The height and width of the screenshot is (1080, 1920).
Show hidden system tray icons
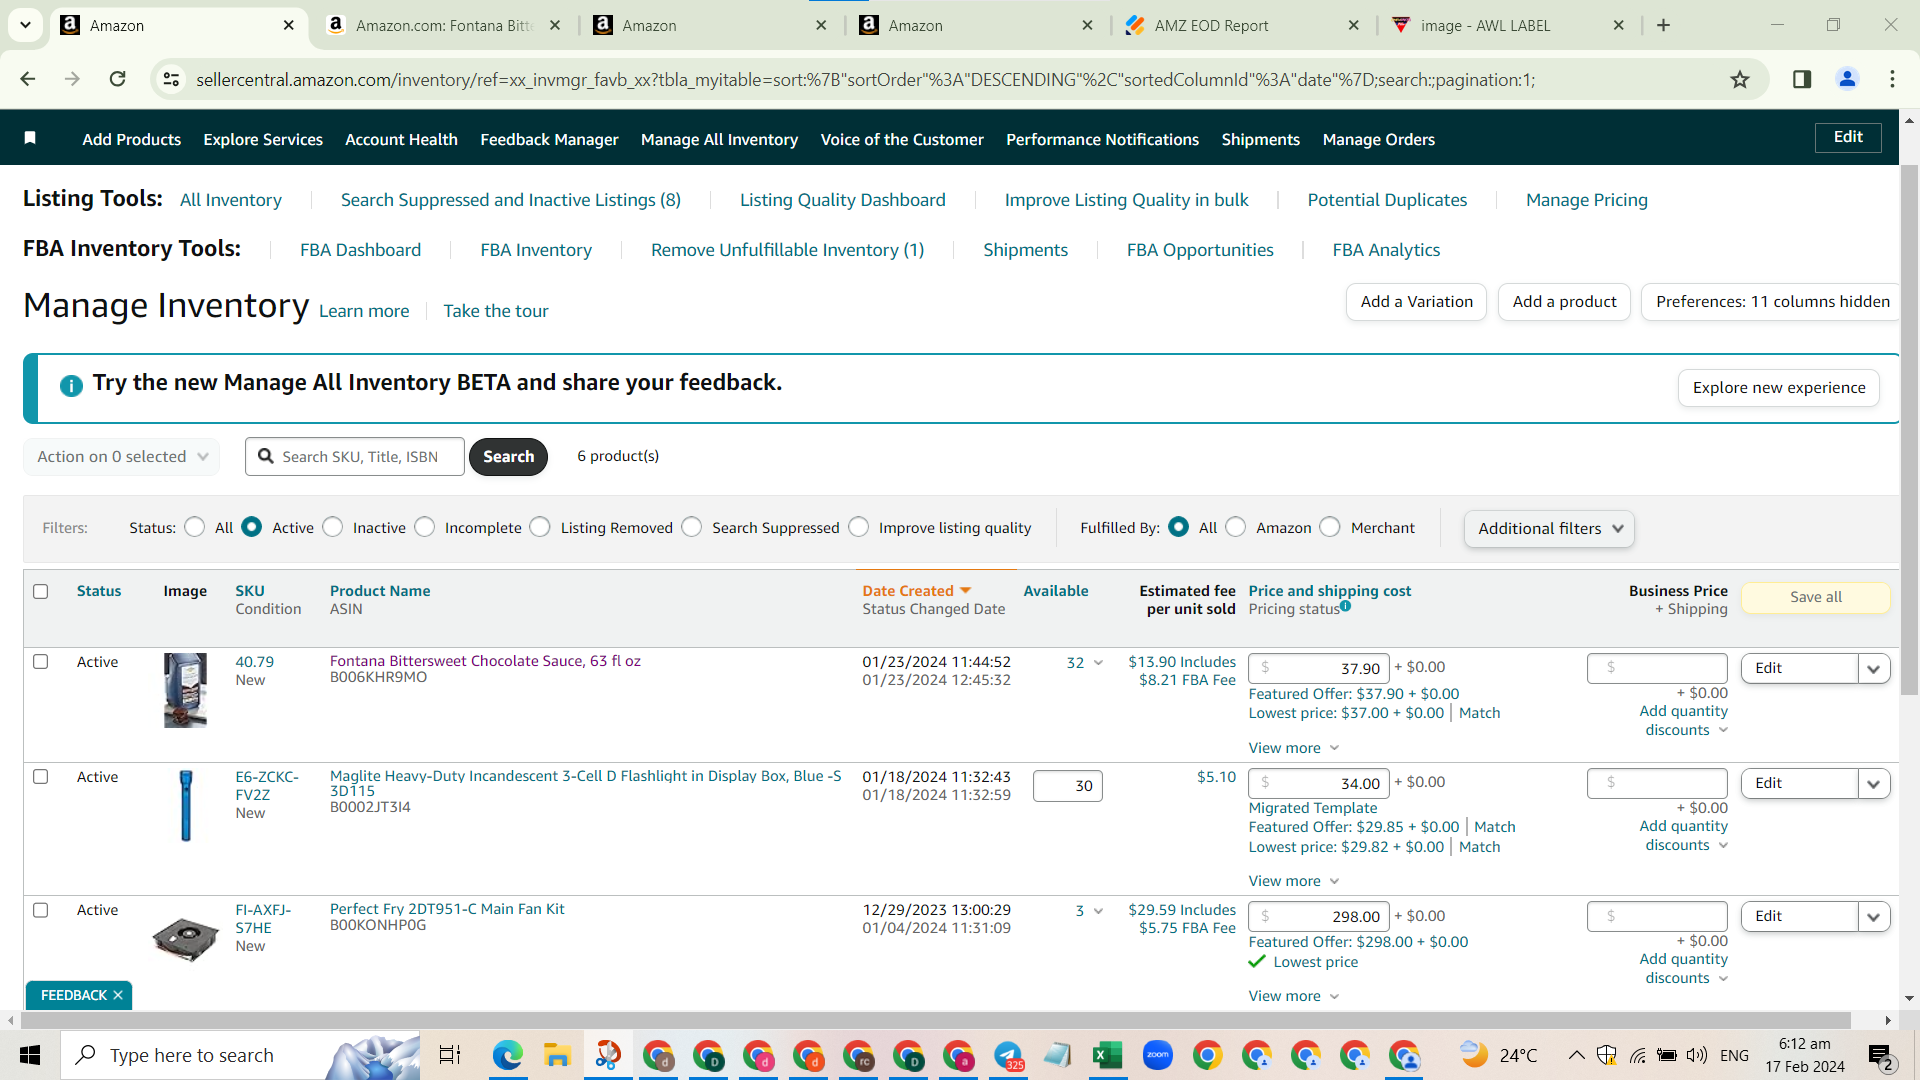point(1576,1055)
